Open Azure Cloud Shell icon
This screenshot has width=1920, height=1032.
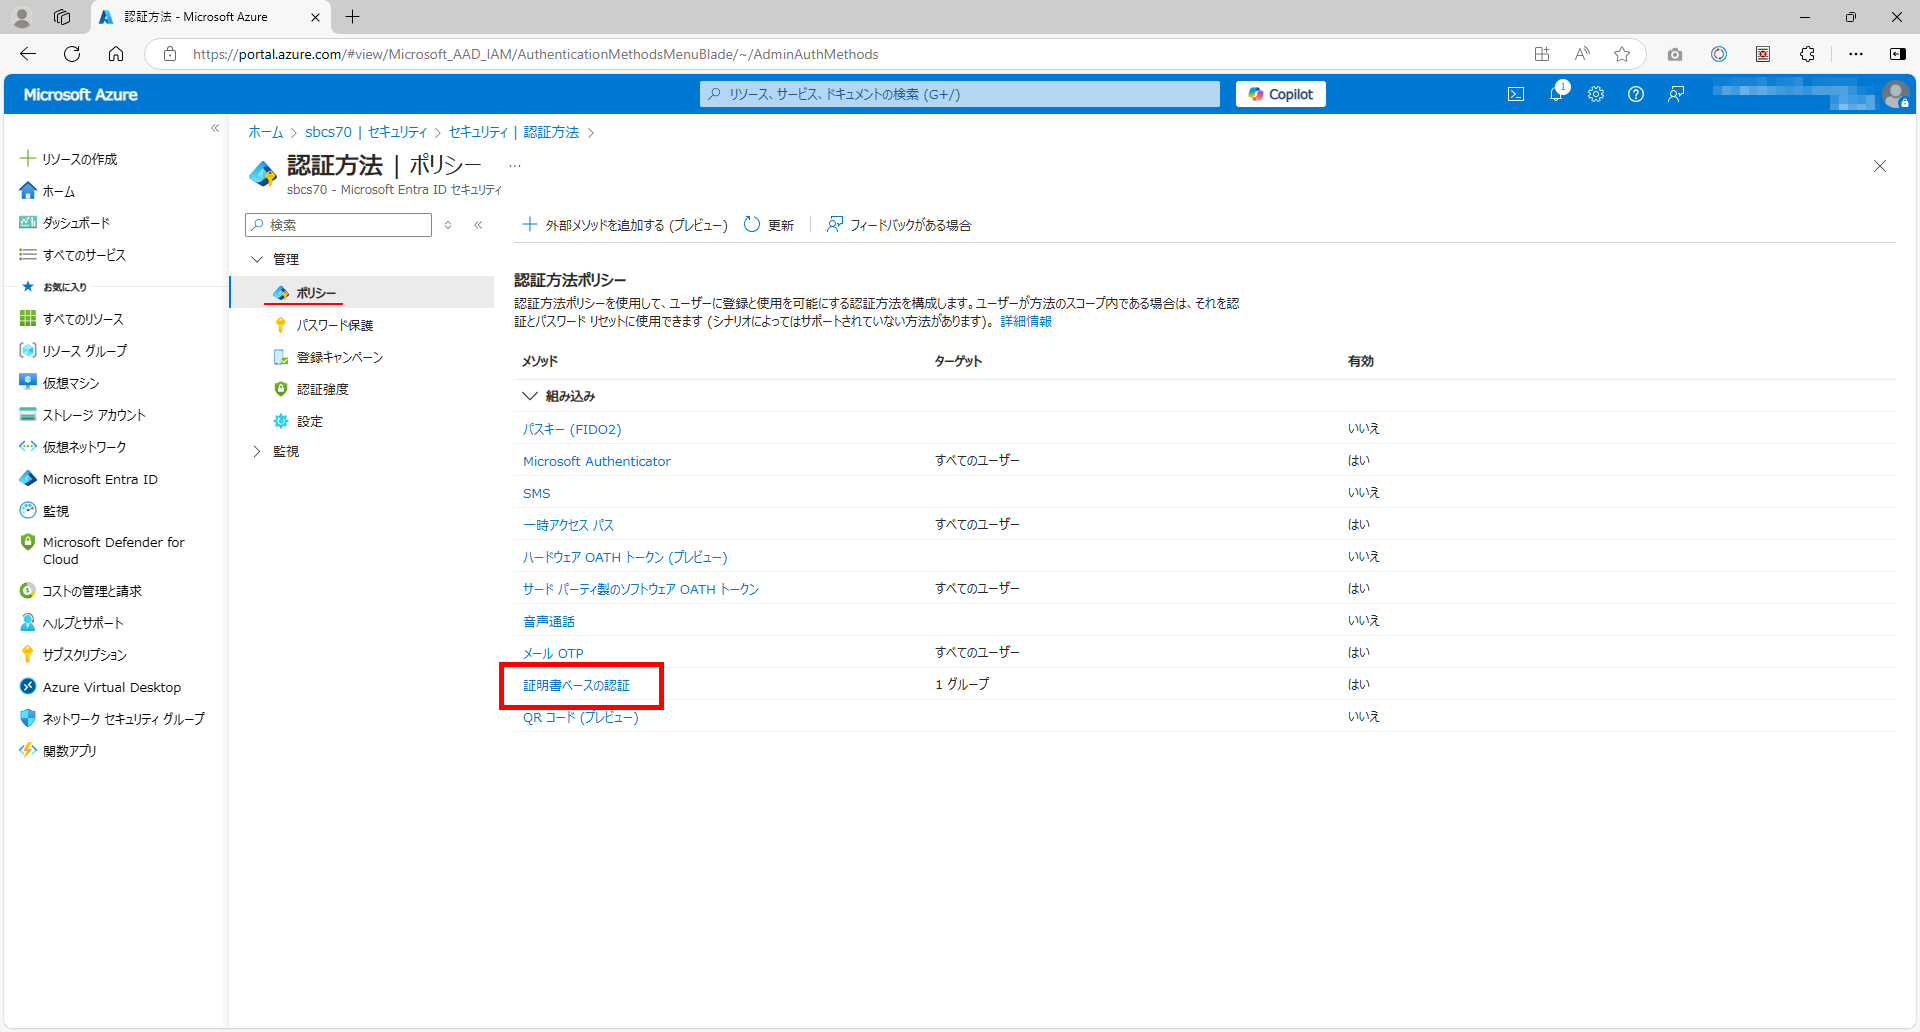coord(1516,94)
